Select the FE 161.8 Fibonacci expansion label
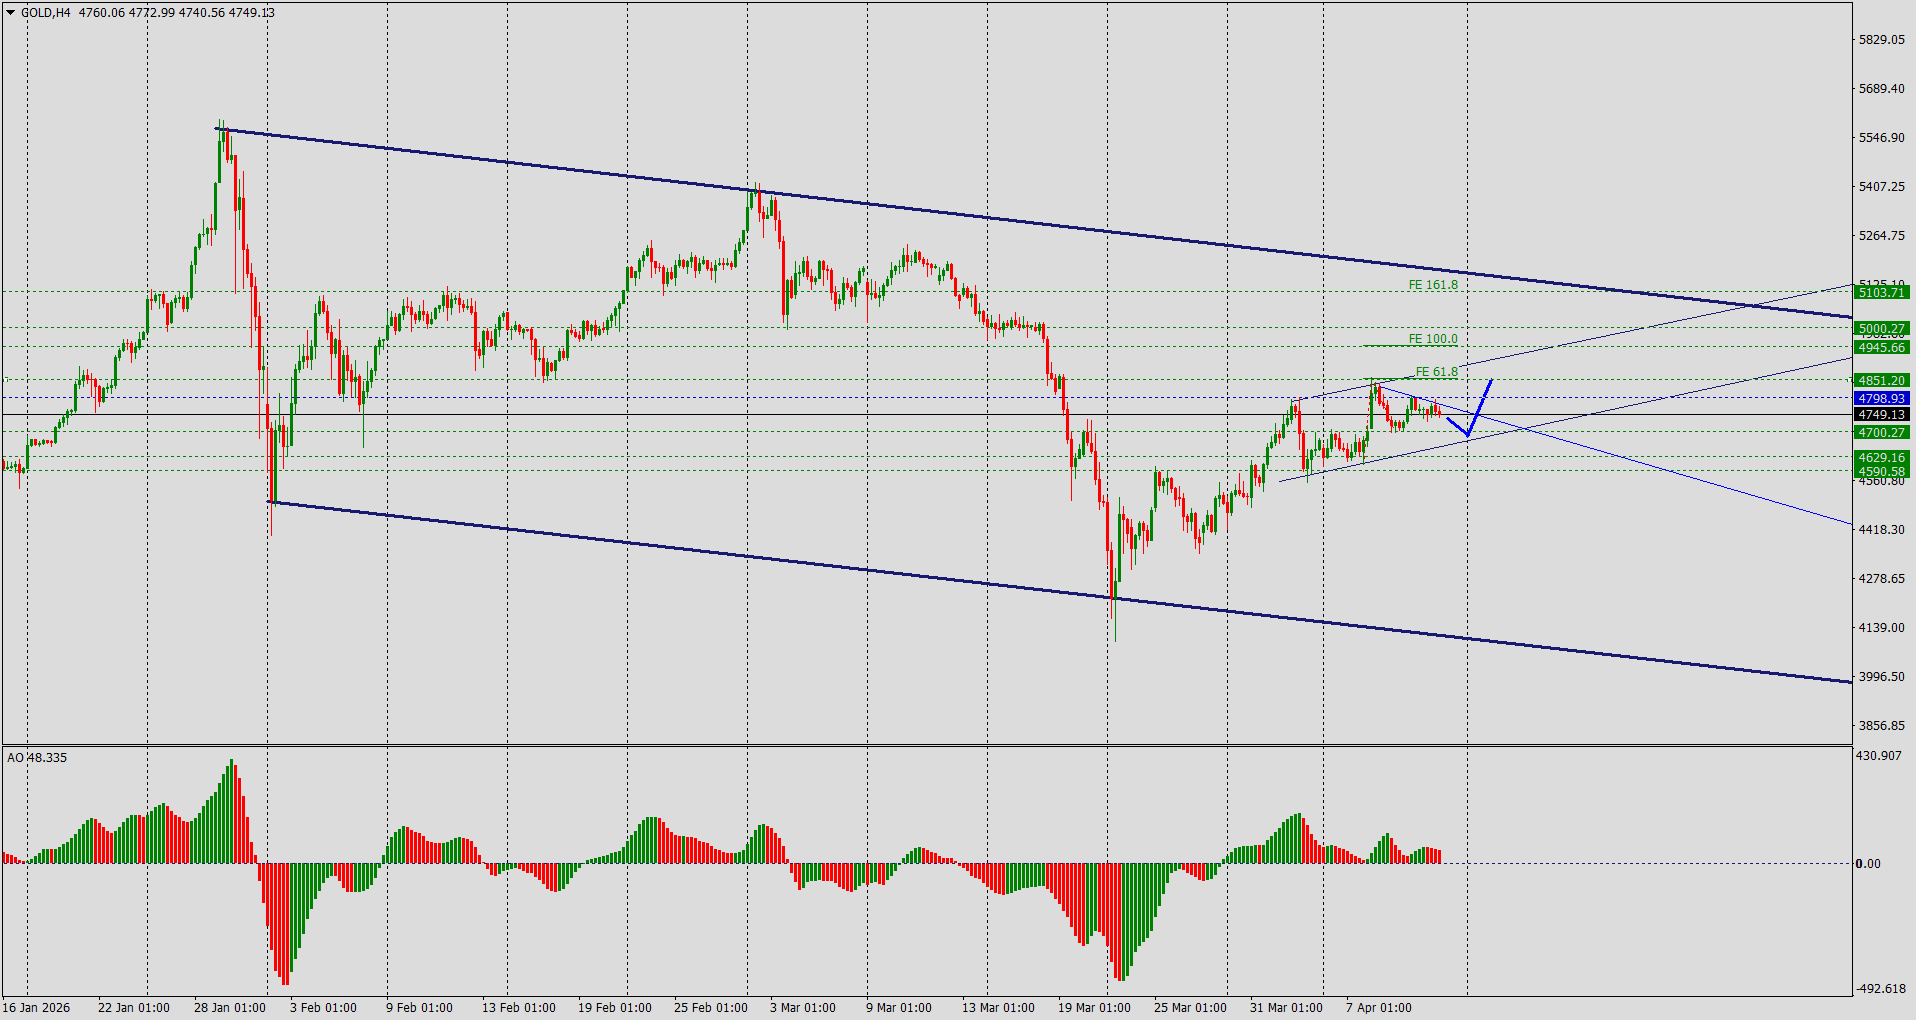This screenshot has width=1916, height=1020. [x=1432, y=284]
